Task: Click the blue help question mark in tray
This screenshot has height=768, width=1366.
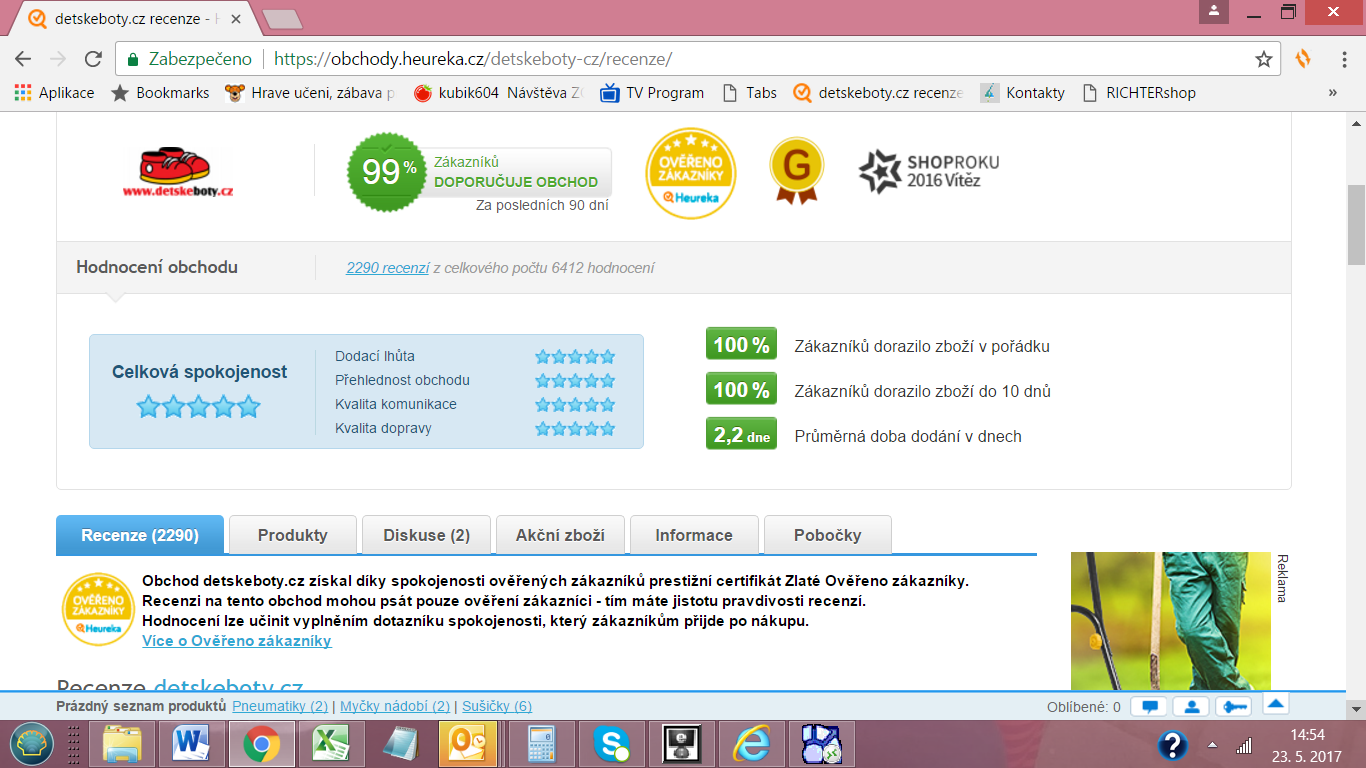Action: (x=1172, y=745)
